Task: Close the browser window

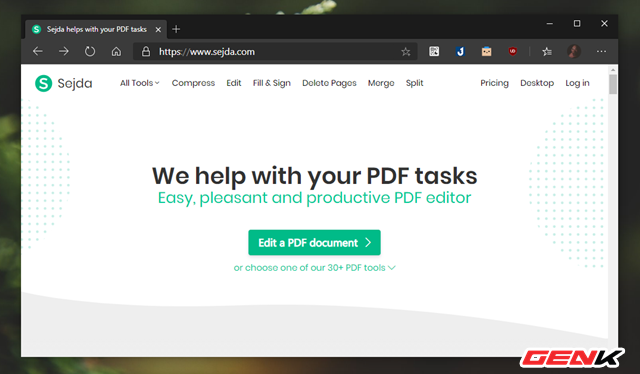Action: (604, 24)
